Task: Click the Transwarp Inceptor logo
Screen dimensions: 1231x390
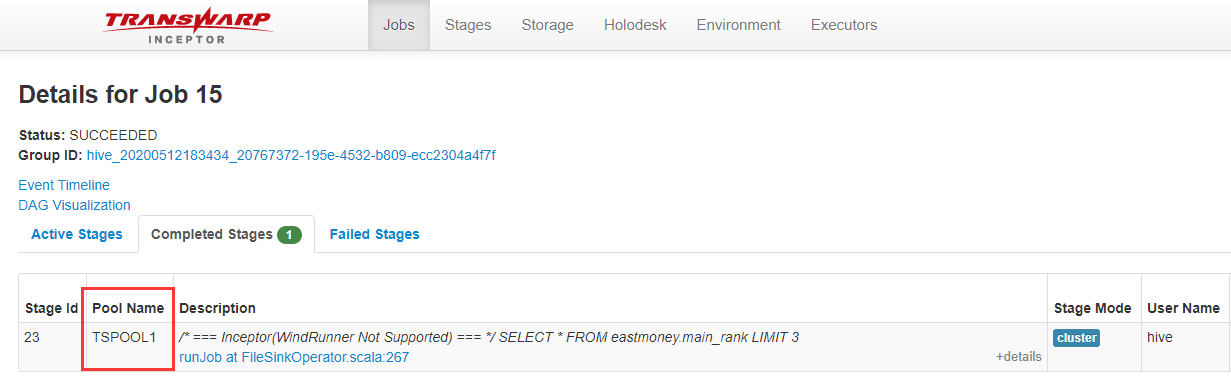Action: [x=187, y=25]
